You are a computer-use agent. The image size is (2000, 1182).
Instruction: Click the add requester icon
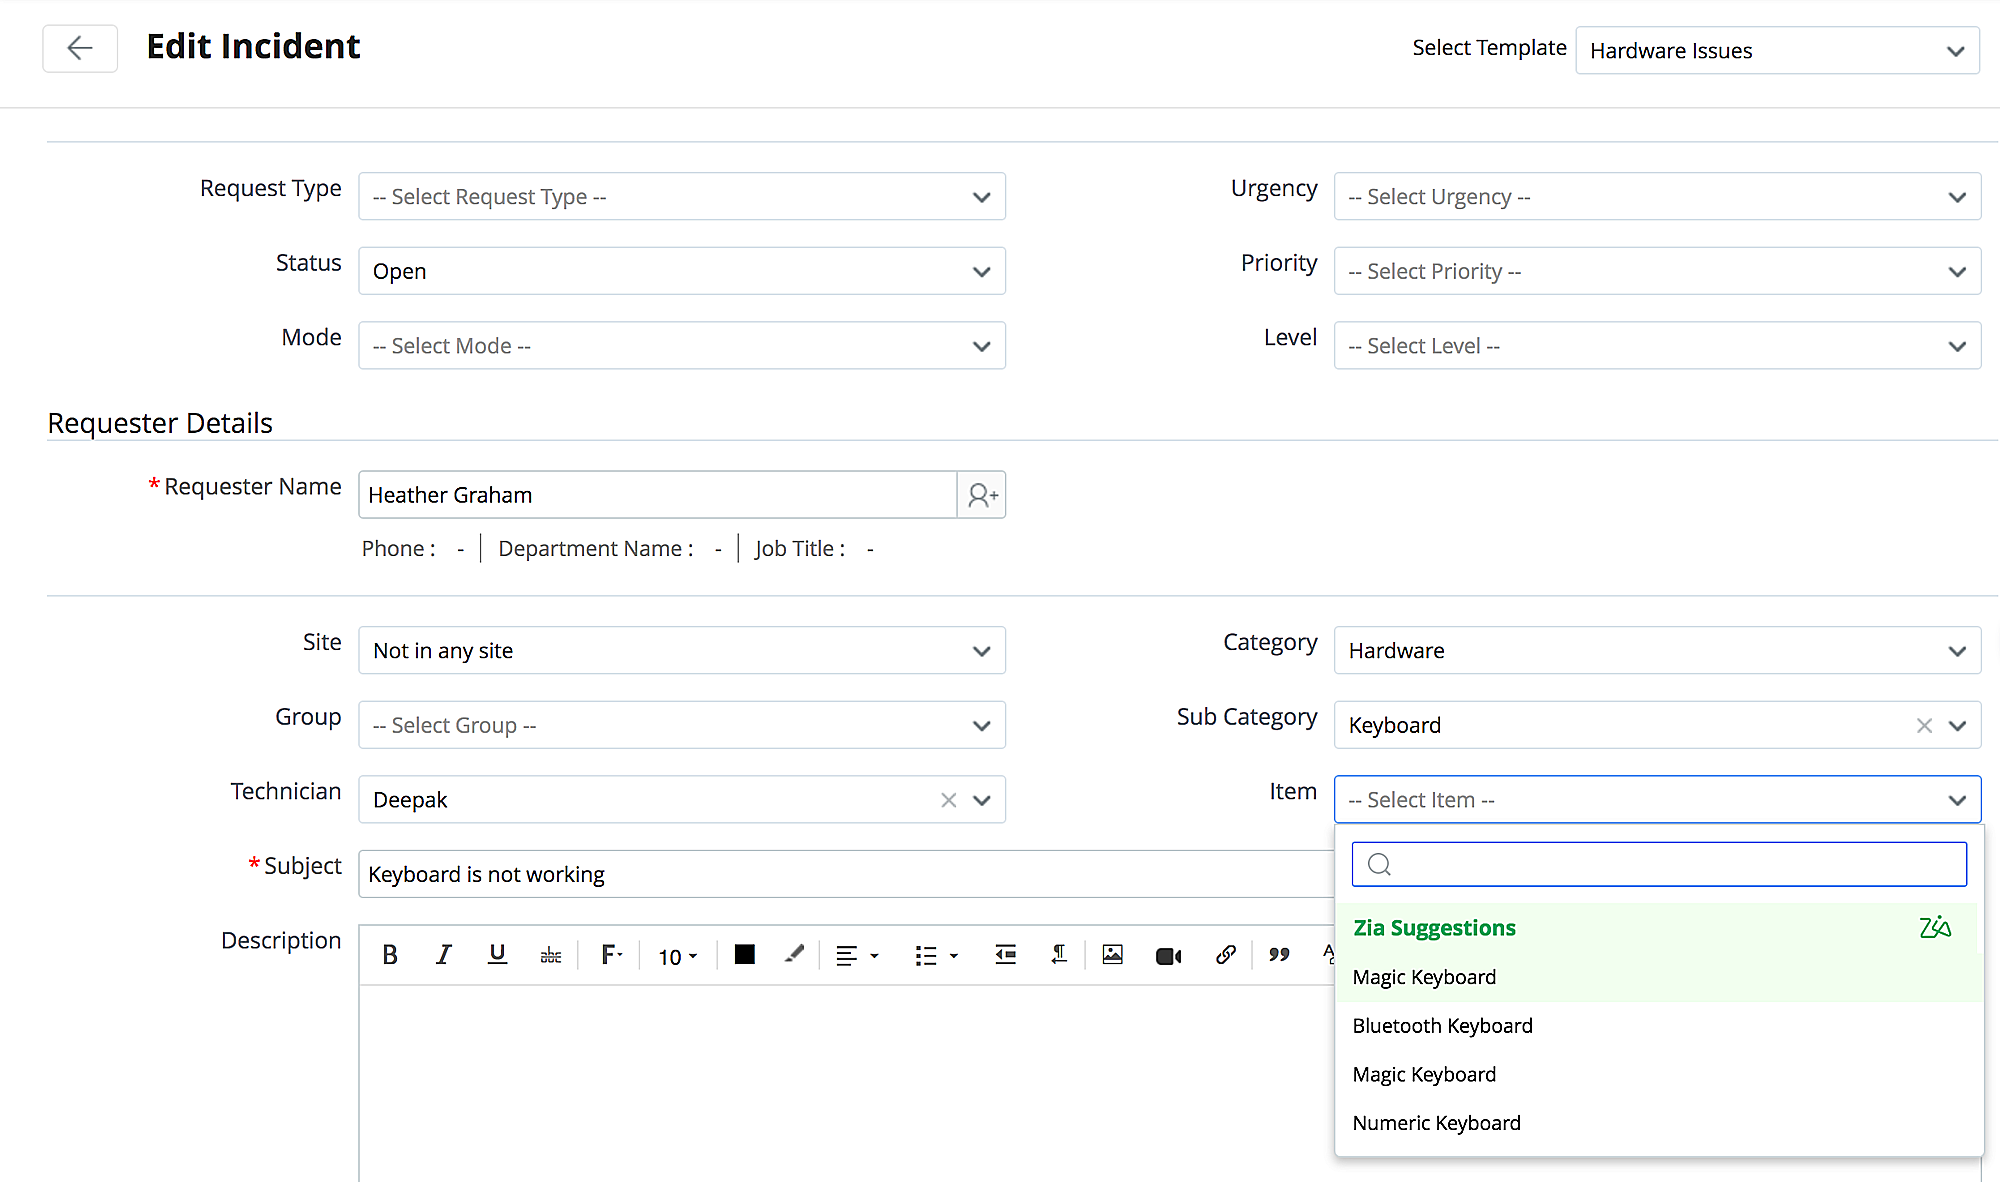point(982,495)
